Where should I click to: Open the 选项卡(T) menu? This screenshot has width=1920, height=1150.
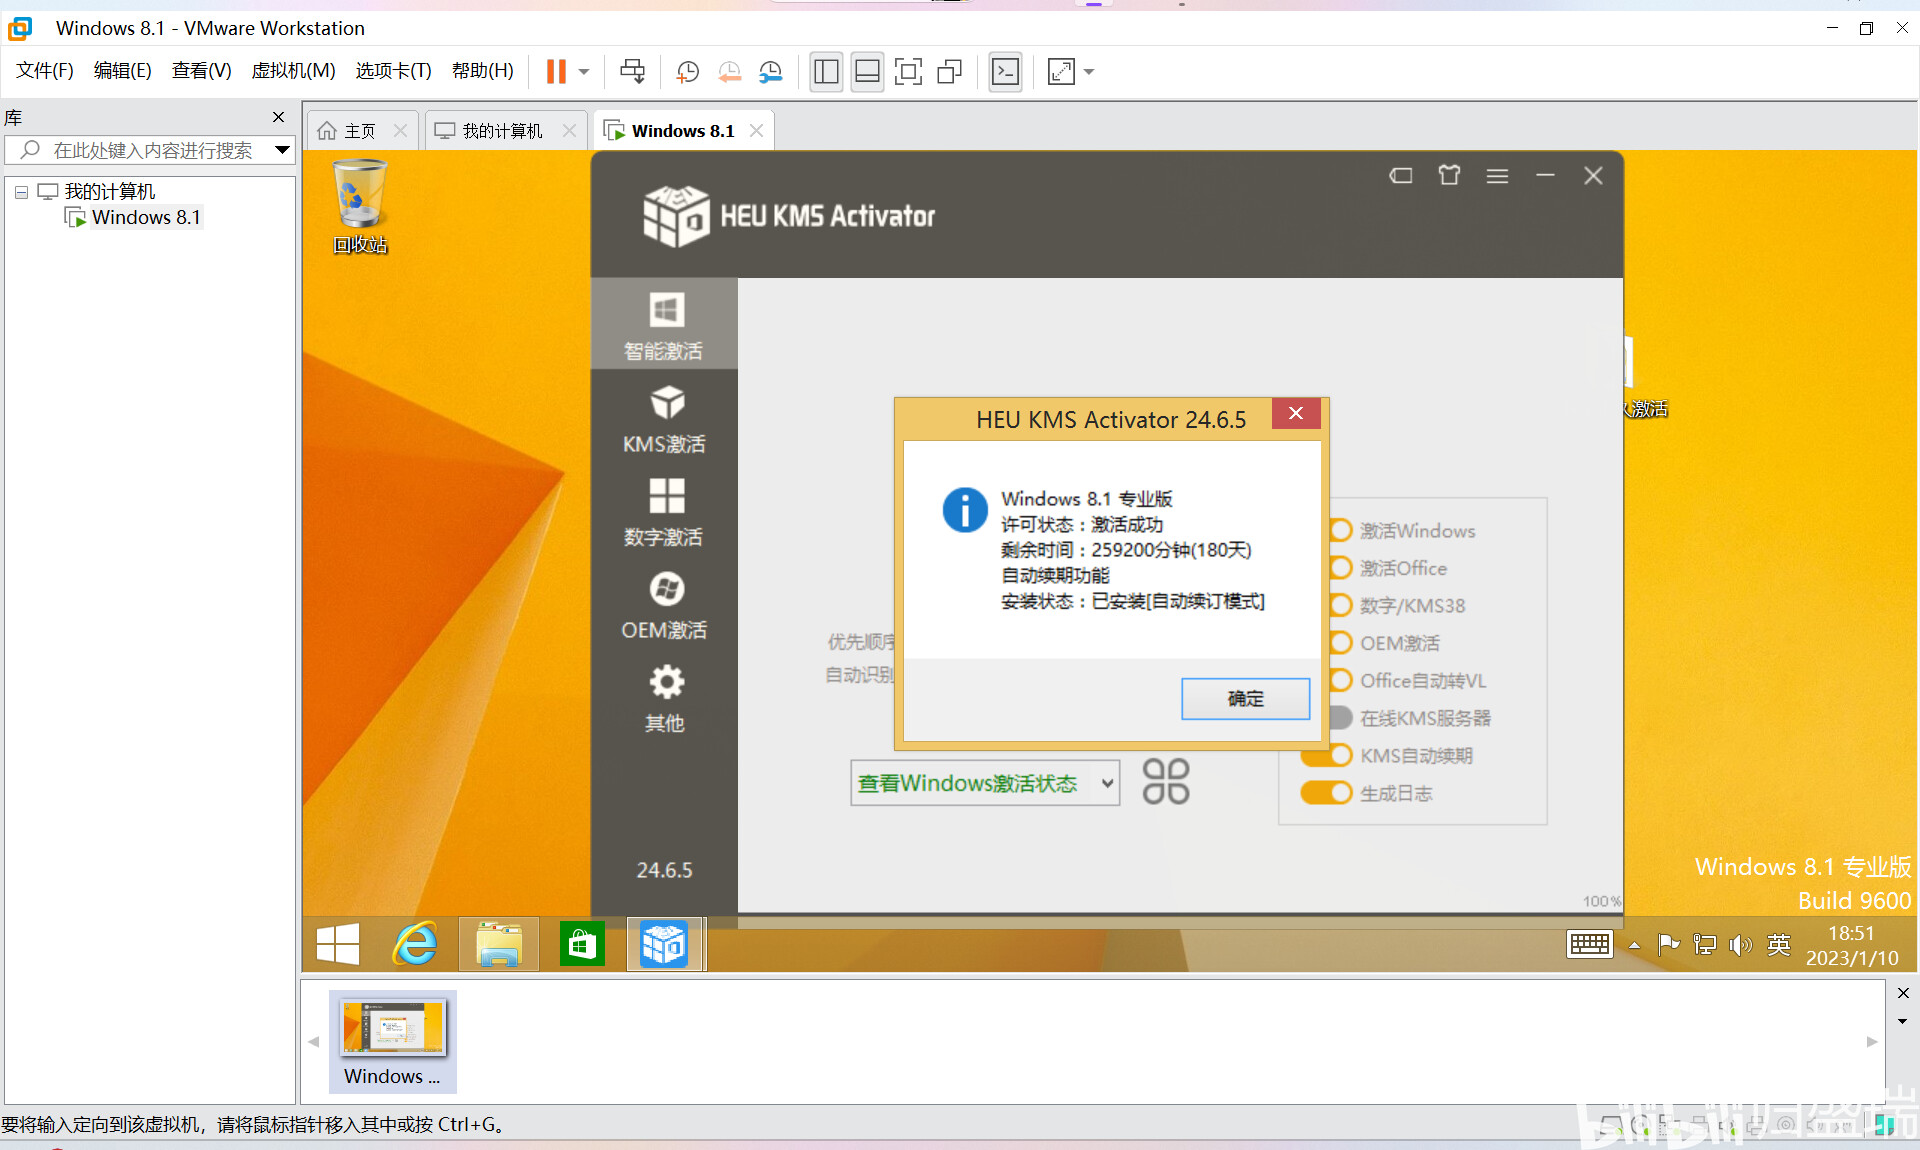(x=393, y=70)
